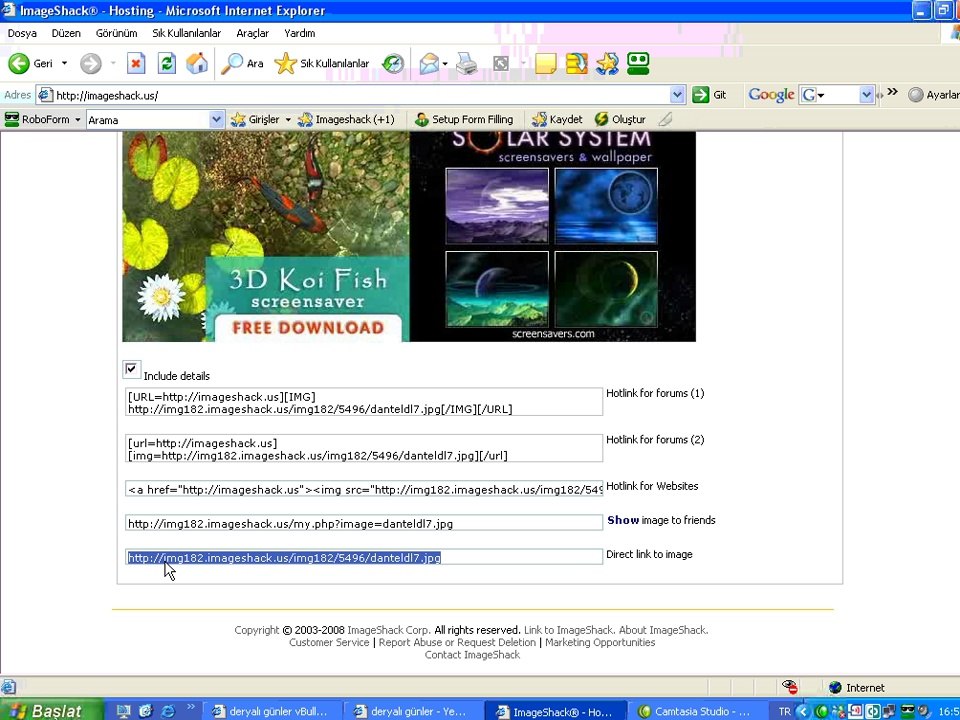This screenshot has height=720, width=960.
Task: Click the privacy blocked-cookie status bar icon
Action: pyautogui.click(x=790, y=687)
